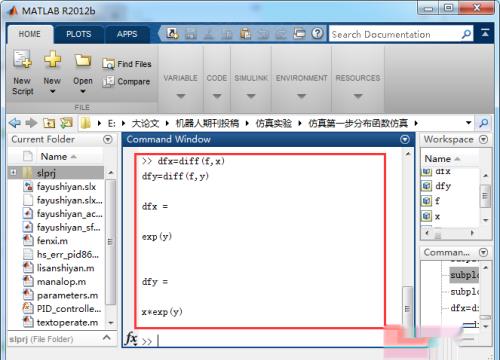Open the Help question mark icon
This screenshot has width=500, height=360.
click(317, 33)
